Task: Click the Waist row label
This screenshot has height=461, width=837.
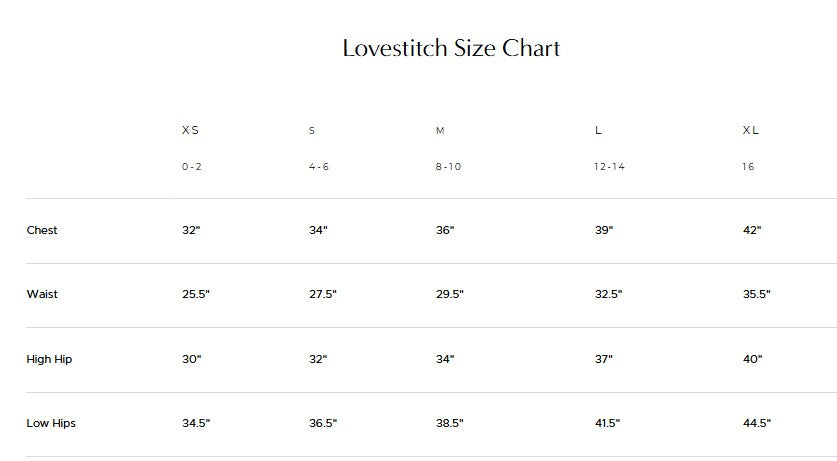Action: (x=42, y=294)
